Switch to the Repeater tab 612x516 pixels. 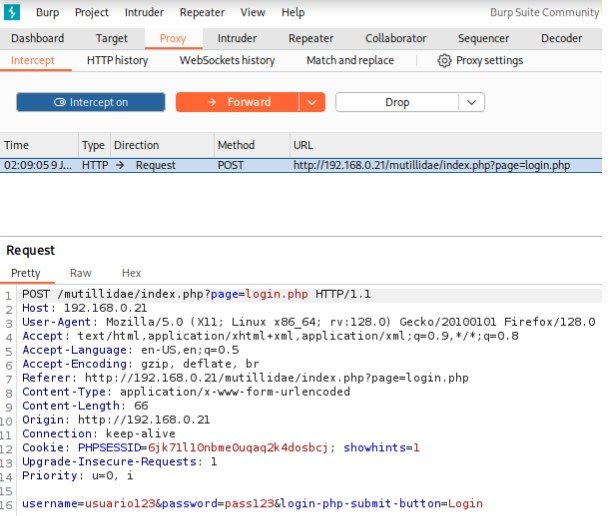pyautogui.click(x=311, y=39)
